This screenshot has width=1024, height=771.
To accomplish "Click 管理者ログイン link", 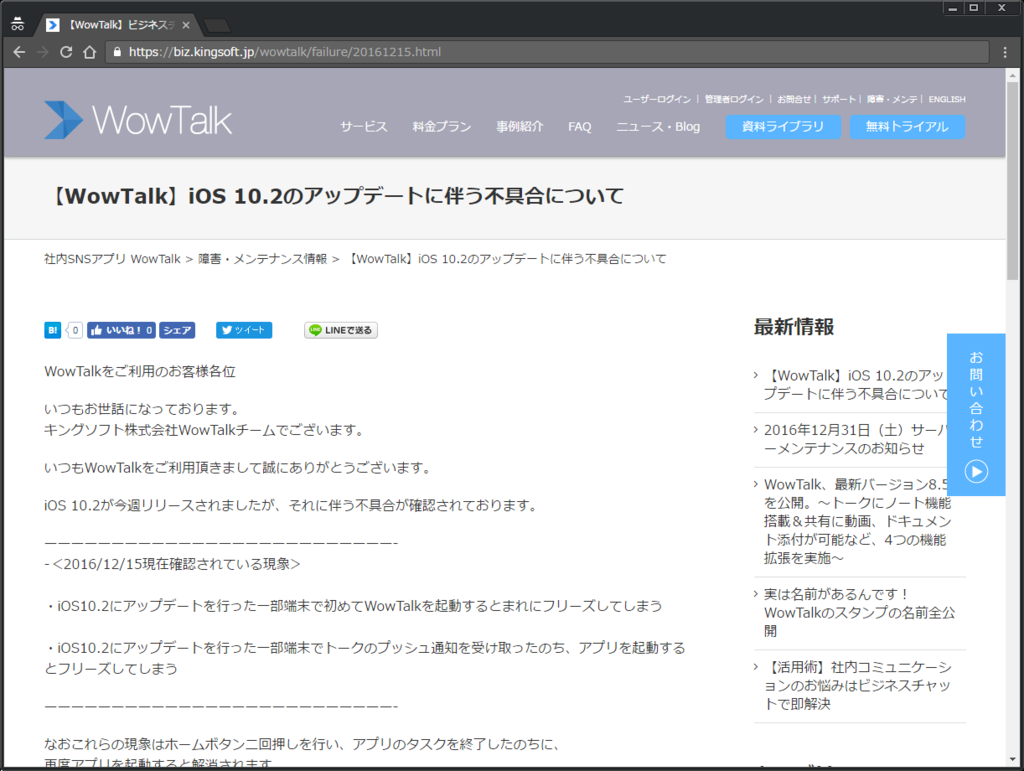I will click(734, 99).
